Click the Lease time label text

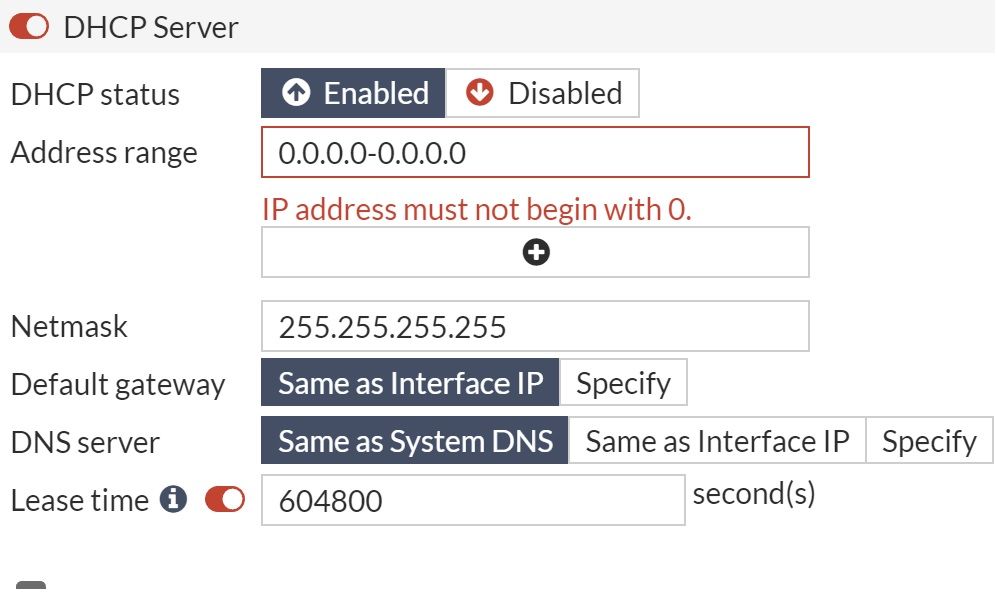(x=79, y=500)
